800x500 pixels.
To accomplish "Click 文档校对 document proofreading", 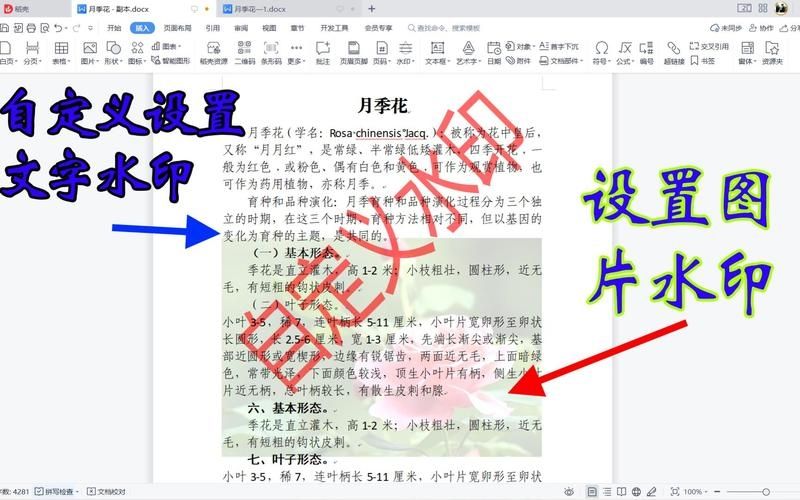I will [107, 492].
